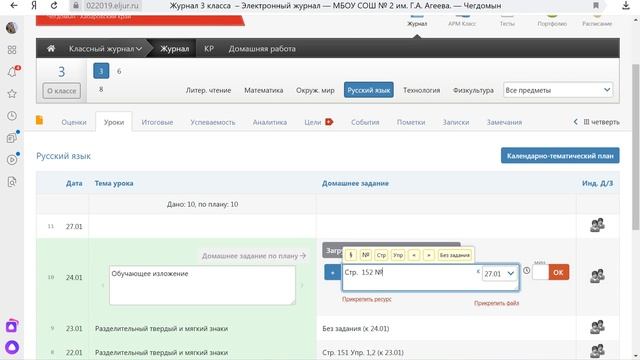Open individual homework icon for the 23.01 row
640x360 pixels.
click(597, 327)
